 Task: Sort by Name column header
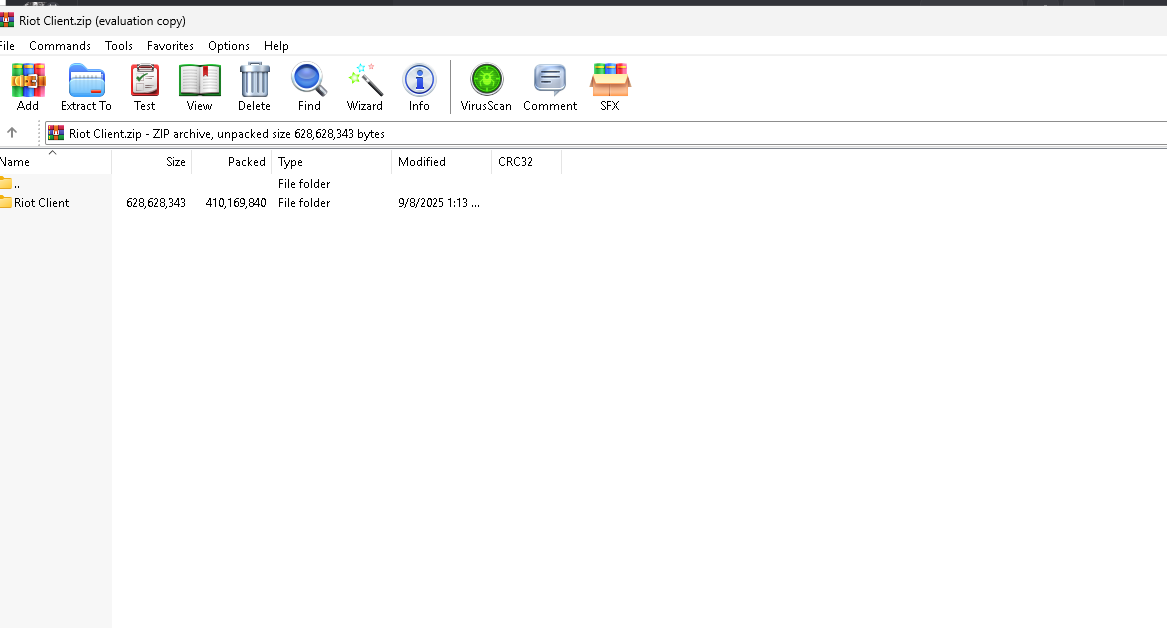(x=55, y=161)
